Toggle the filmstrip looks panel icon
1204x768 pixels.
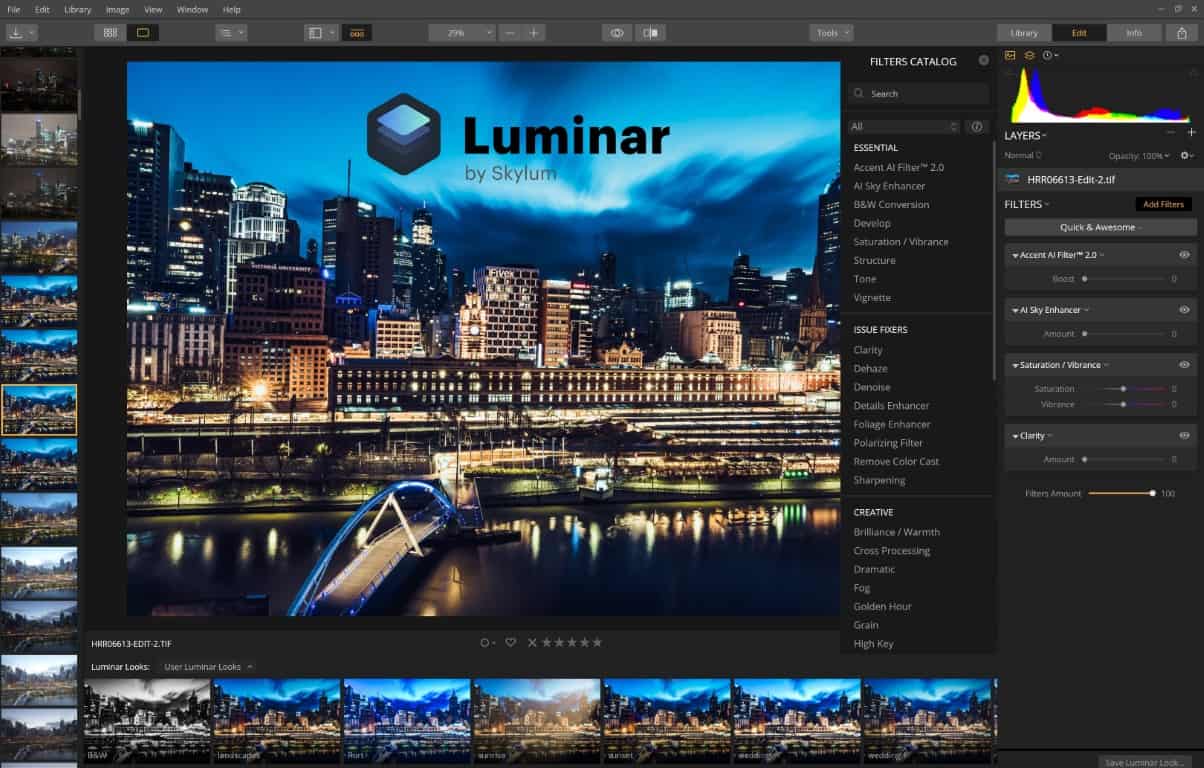[357, 33]
